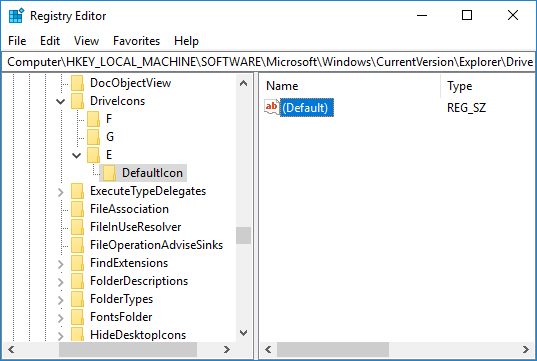Collapse the E key
The height and width of the screenshot is (361, 537).
[77, 155]
